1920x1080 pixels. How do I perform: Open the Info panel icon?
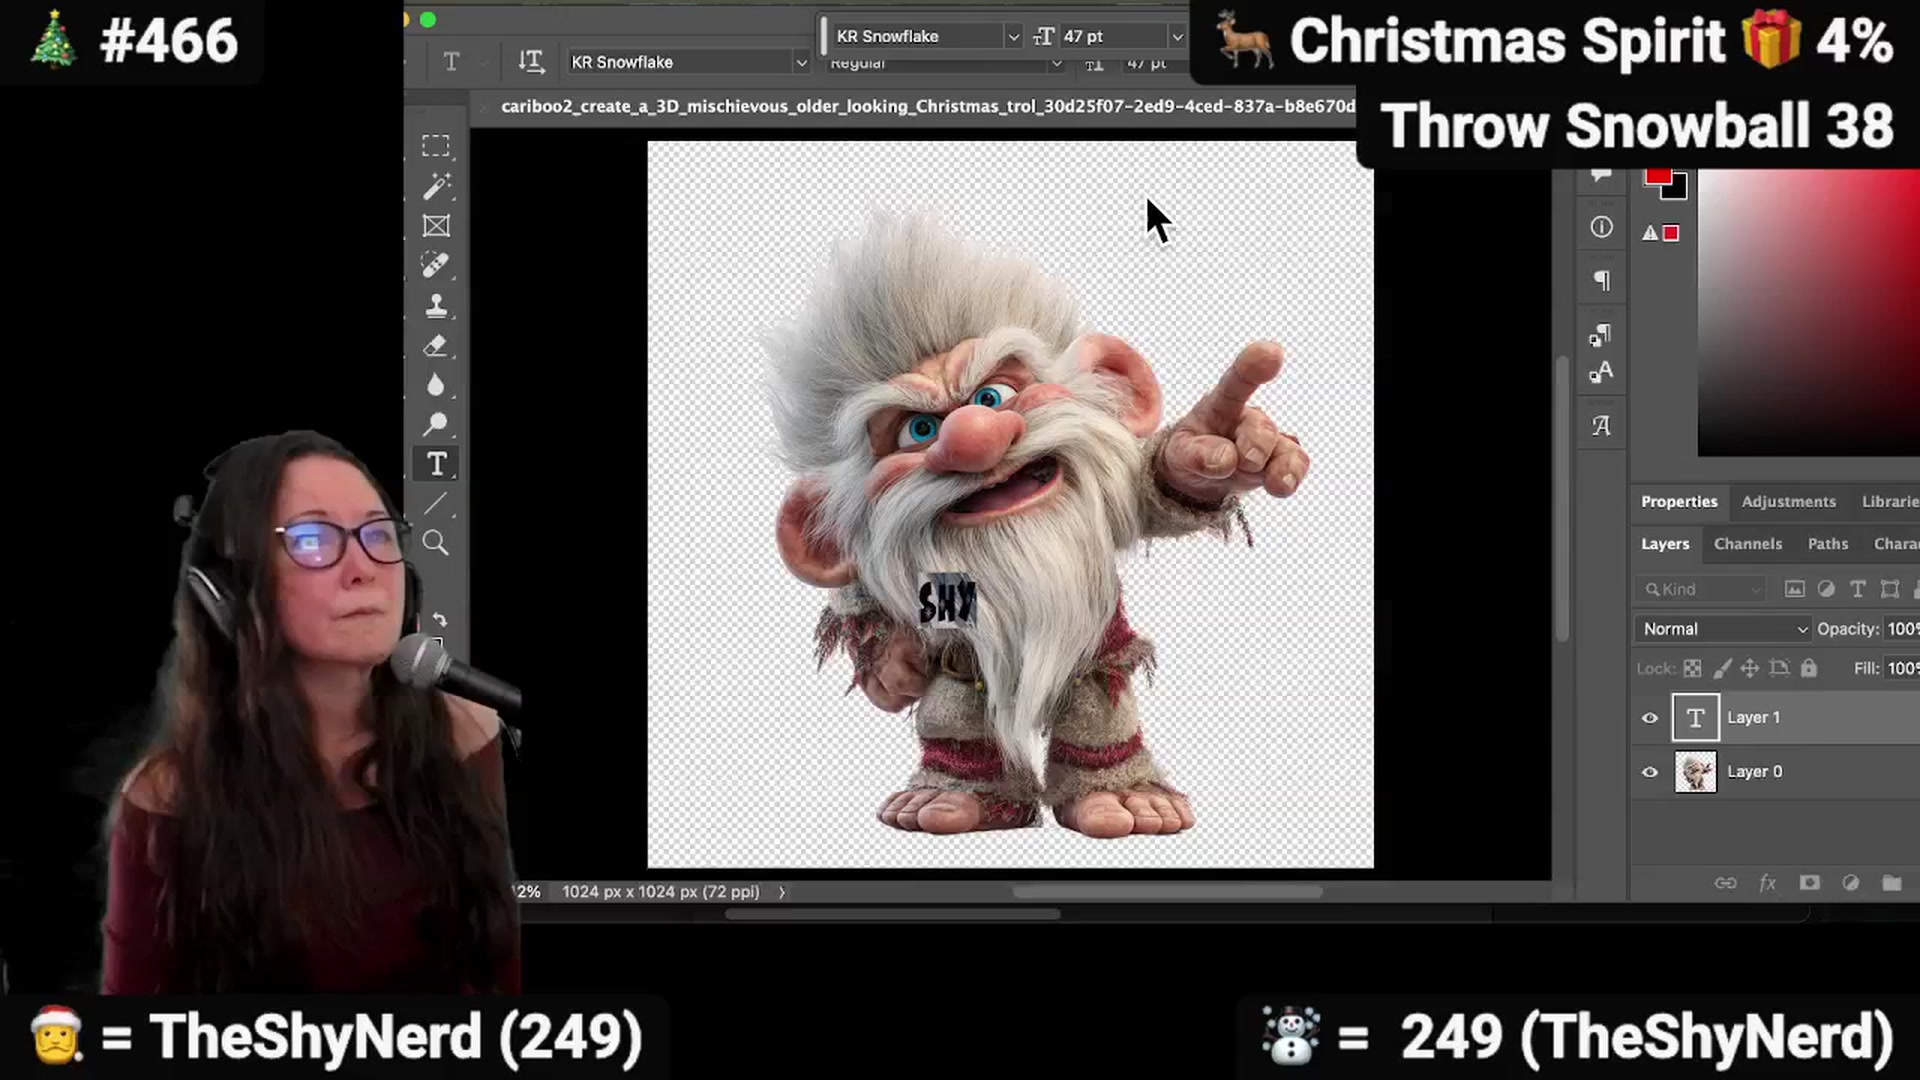coord(1601,227)
